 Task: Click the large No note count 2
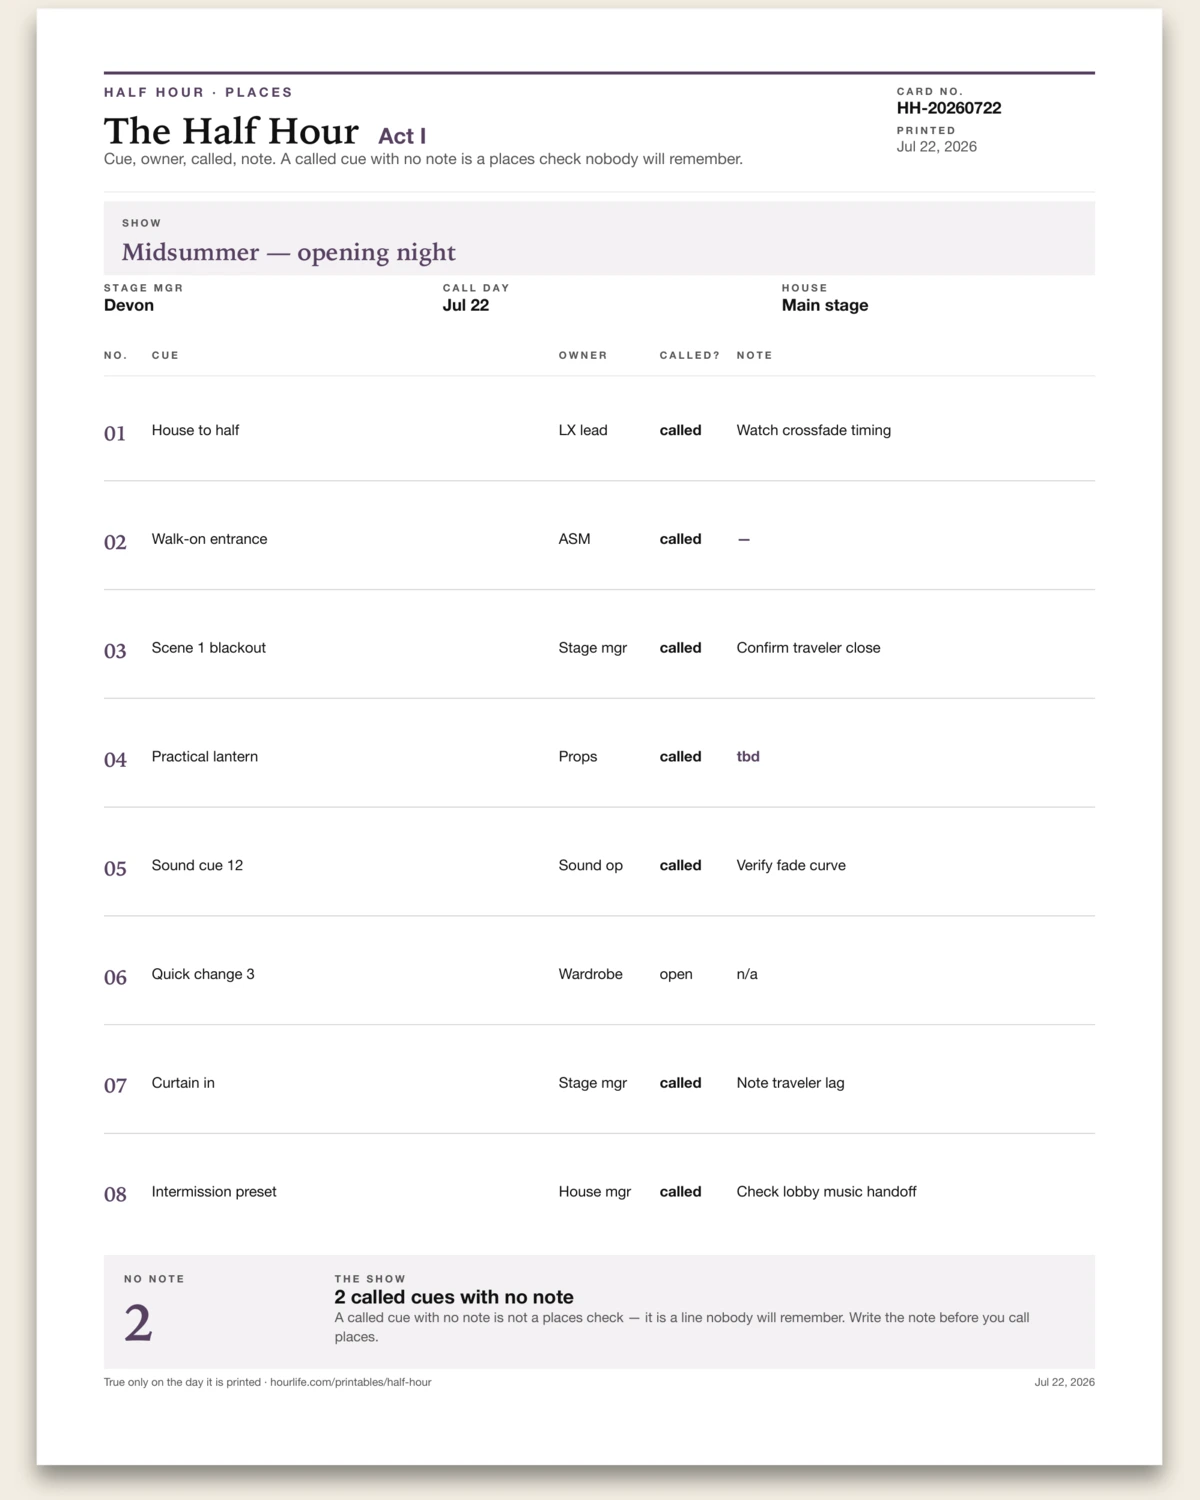[x=138, y=1323]
